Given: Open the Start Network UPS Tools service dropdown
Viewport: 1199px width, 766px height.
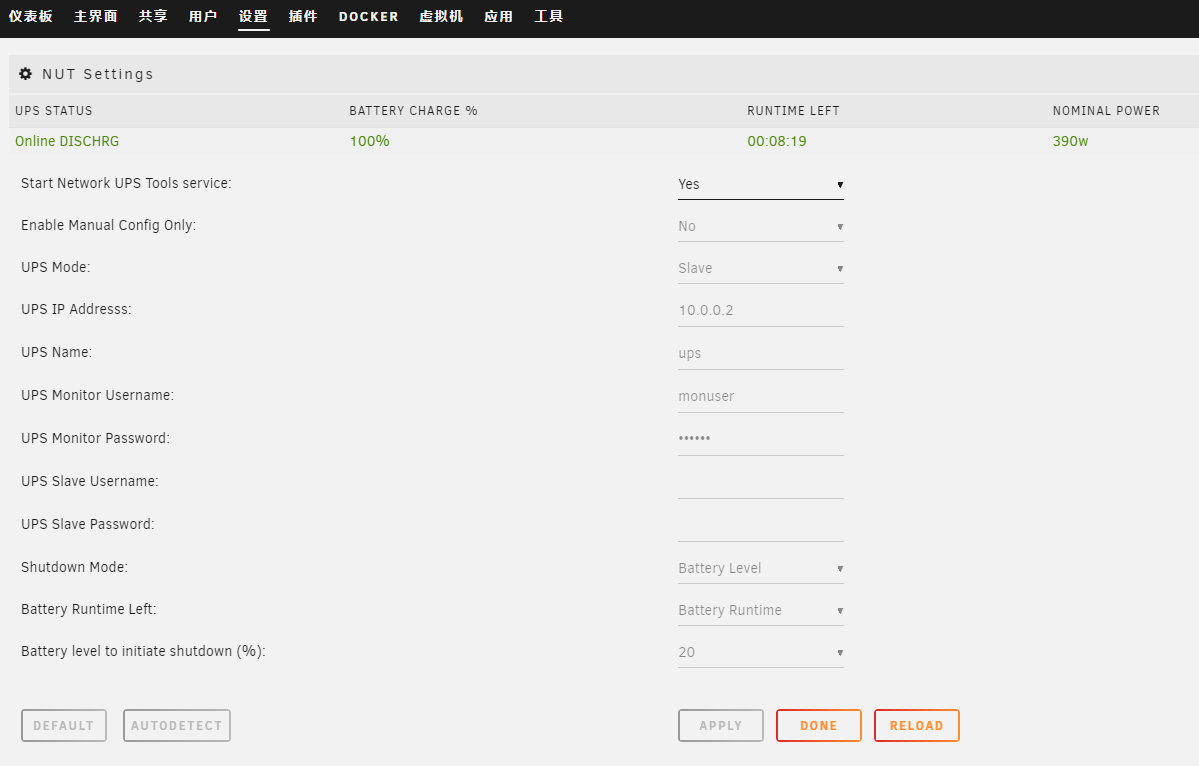Looking at the screenshot, I should 760,184.
